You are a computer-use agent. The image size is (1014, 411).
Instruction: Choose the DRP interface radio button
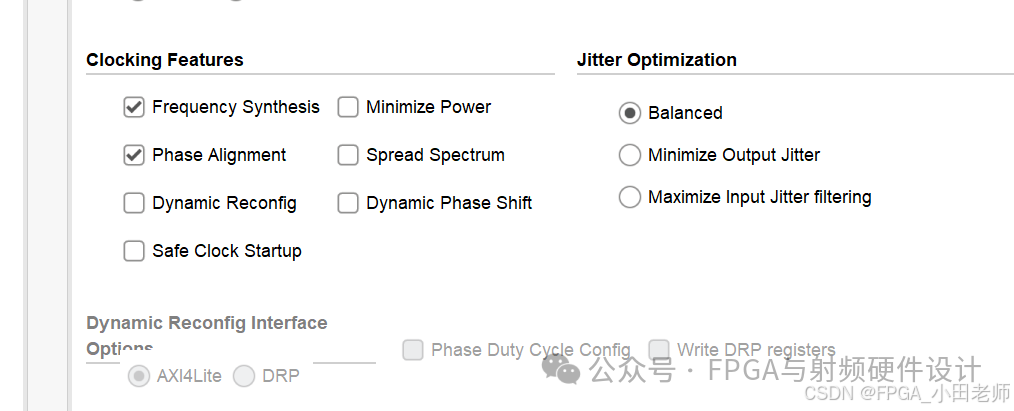pos(244,376)
